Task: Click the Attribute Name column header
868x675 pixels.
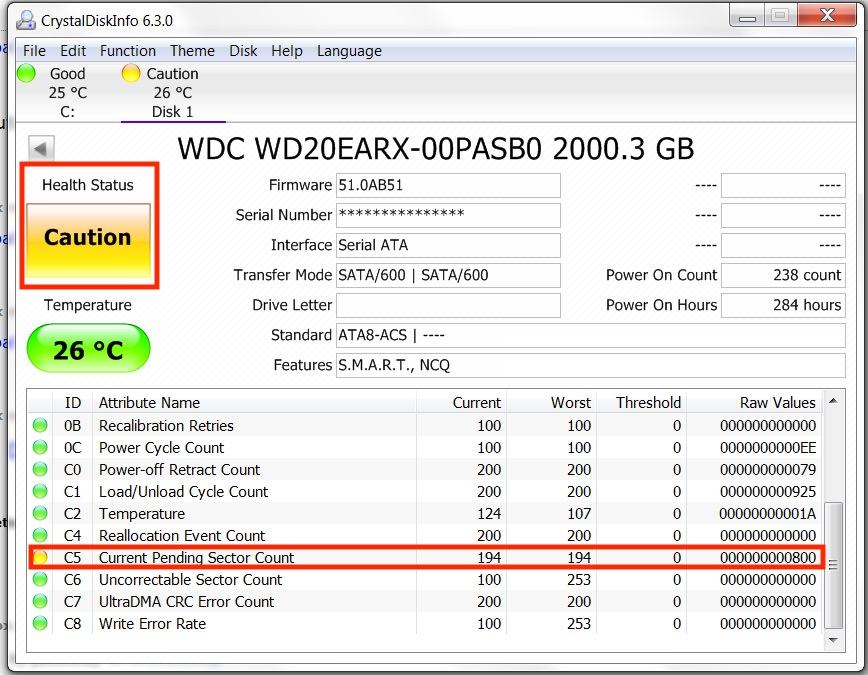Action: 150,403
